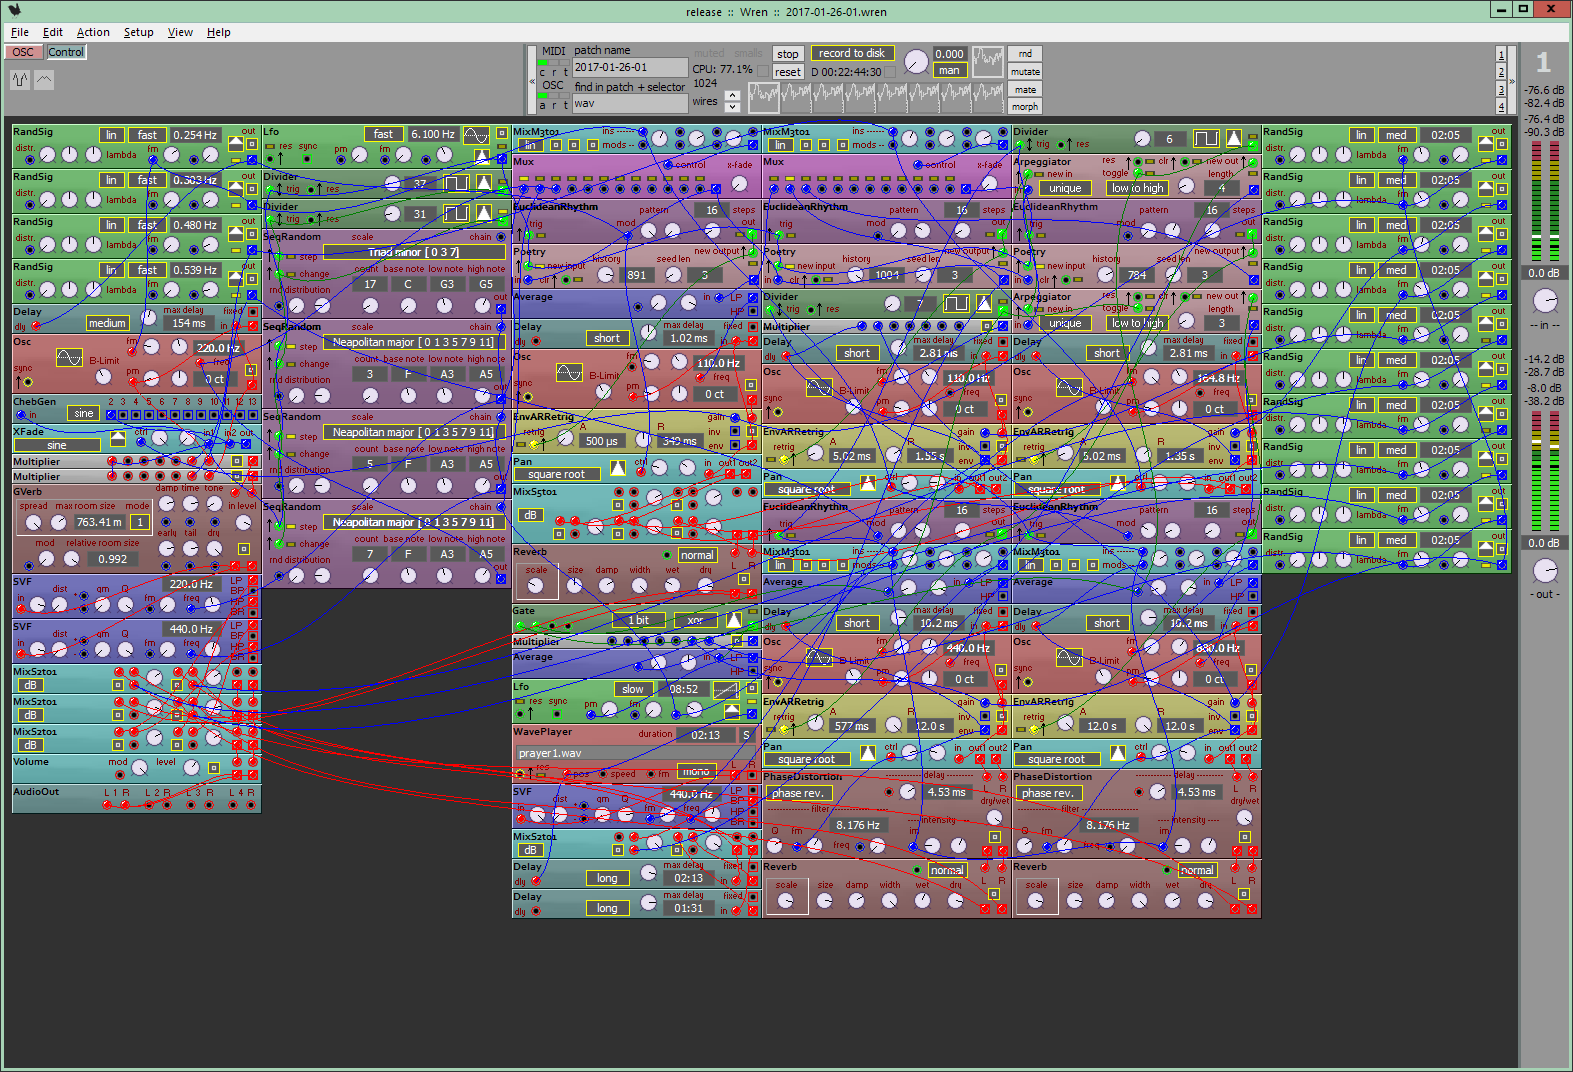Viewport: 1573px width, 1072px height.
Task: Collapse the top panel with the « arrow
Action: (x=532, y=80)
